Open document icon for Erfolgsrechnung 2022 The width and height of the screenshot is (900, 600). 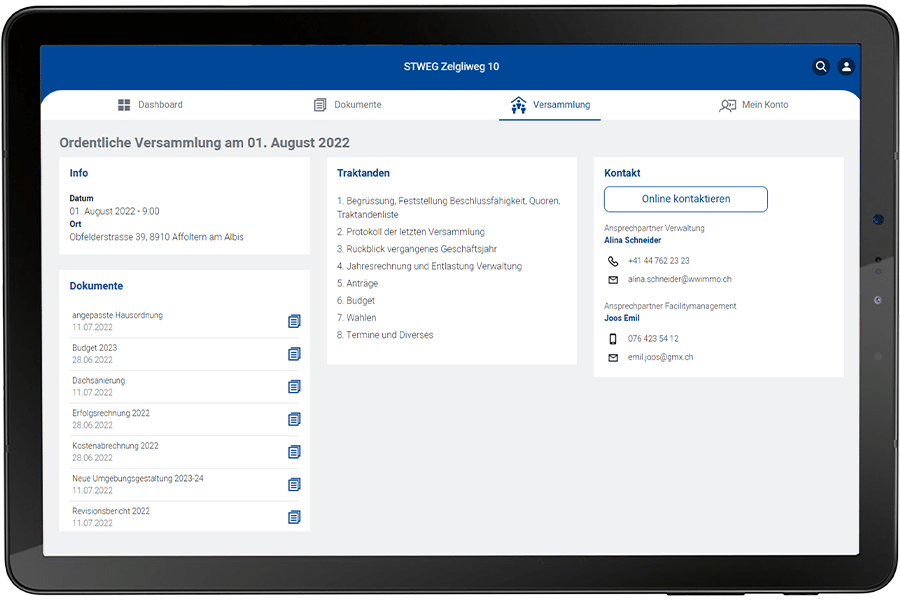294,419
